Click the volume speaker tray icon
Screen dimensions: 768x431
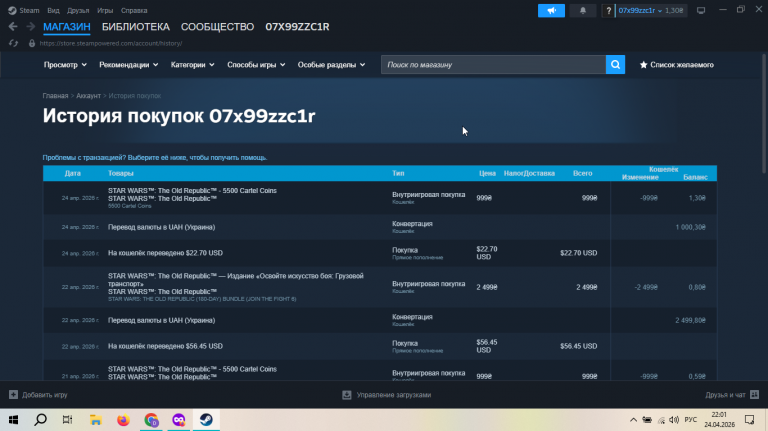pos(674,420)
